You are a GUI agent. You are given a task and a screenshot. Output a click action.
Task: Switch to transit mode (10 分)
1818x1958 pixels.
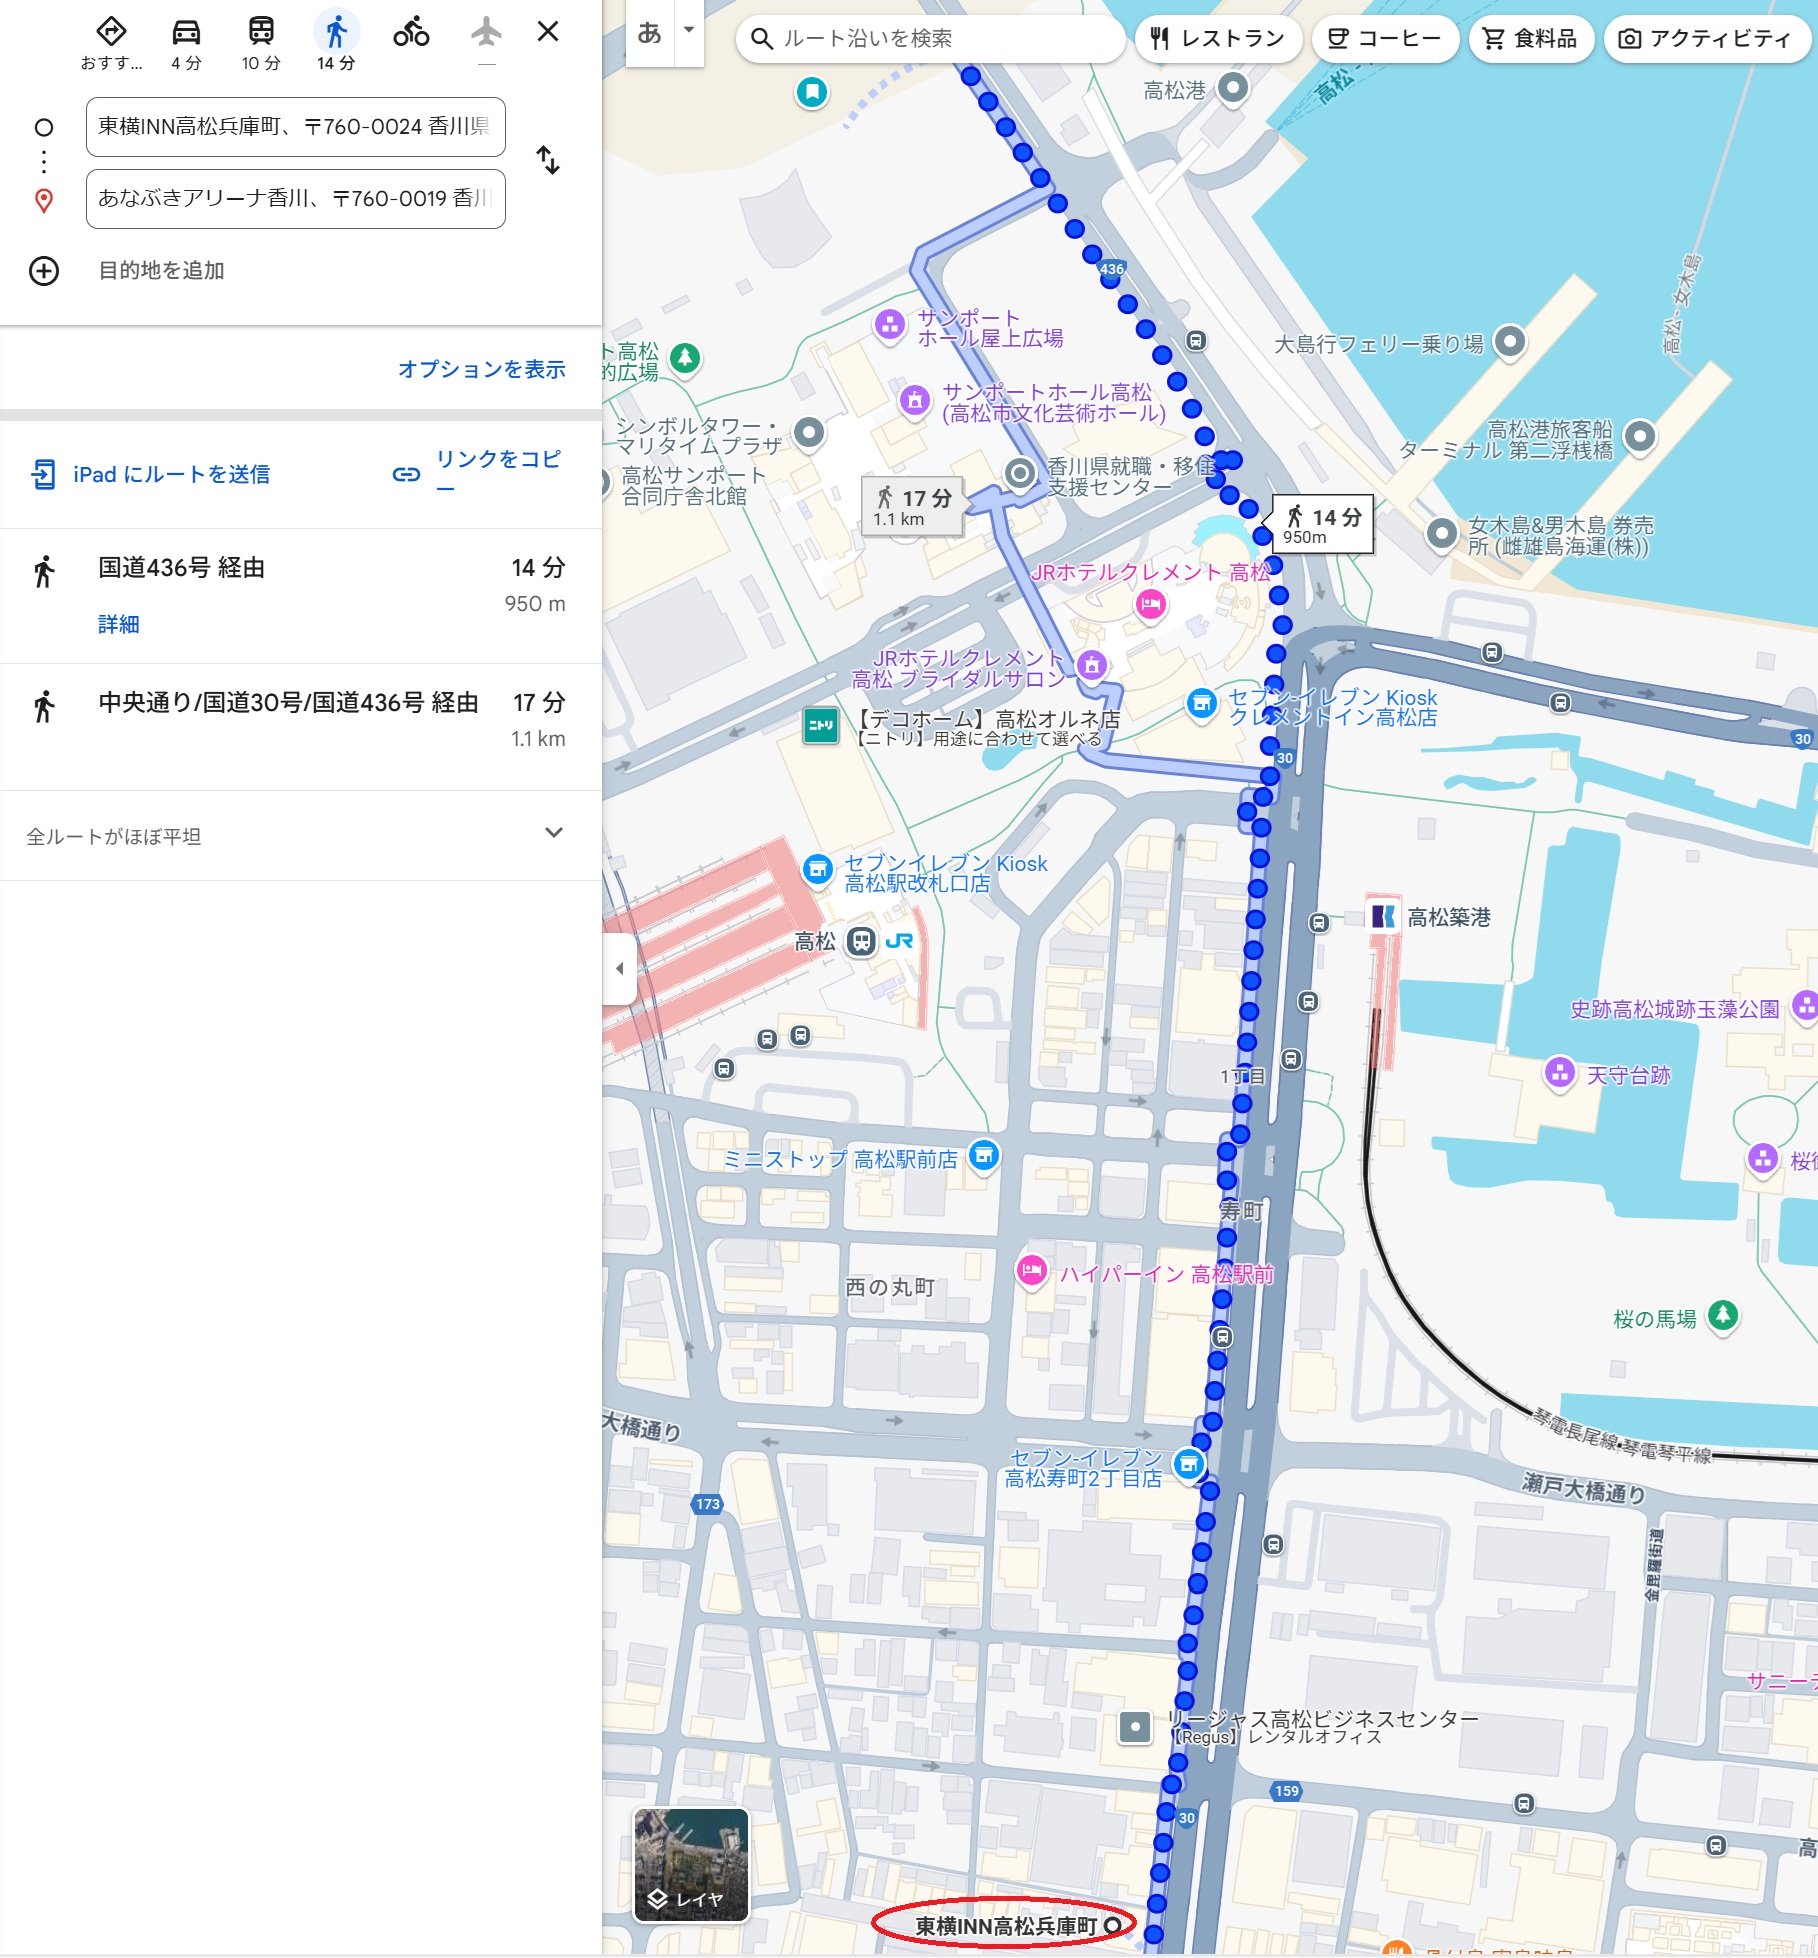click(261, 43)
